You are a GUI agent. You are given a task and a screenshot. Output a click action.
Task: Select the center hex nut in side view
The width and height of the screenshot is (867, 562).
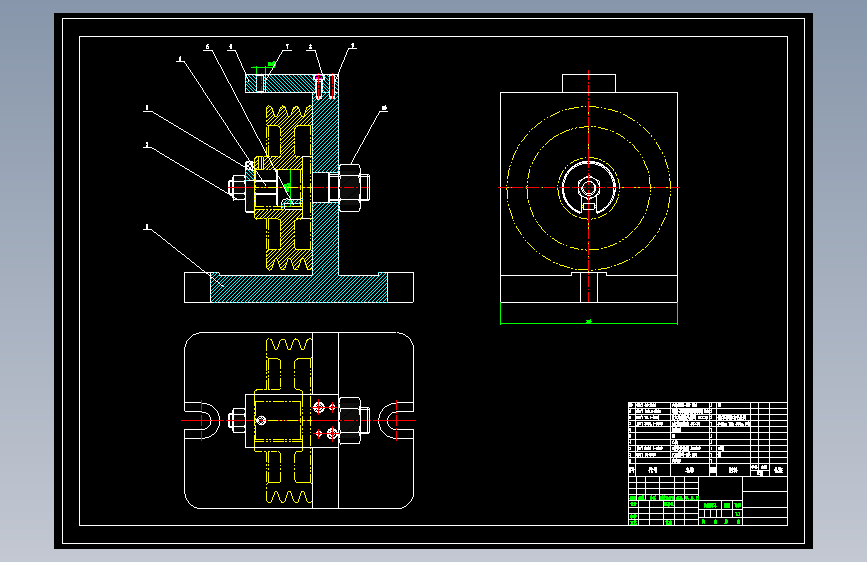589,188
